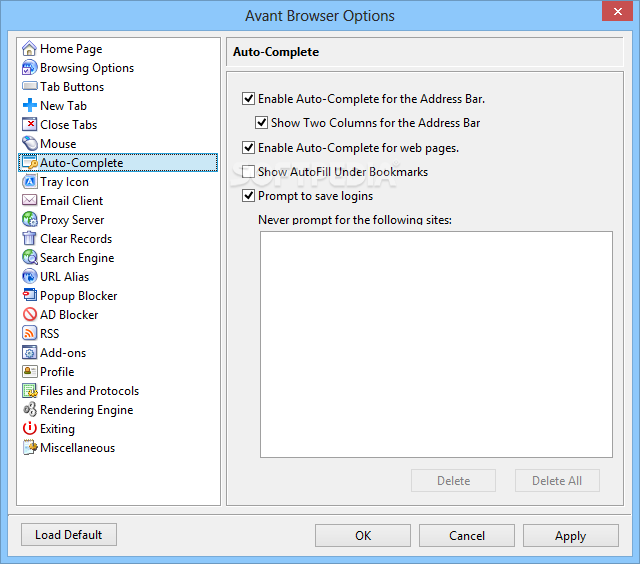This screenshot has width=640, height=564.
Task: Uncheck Show Two Columns for Address Bar
Action: [x=261, y=123]
